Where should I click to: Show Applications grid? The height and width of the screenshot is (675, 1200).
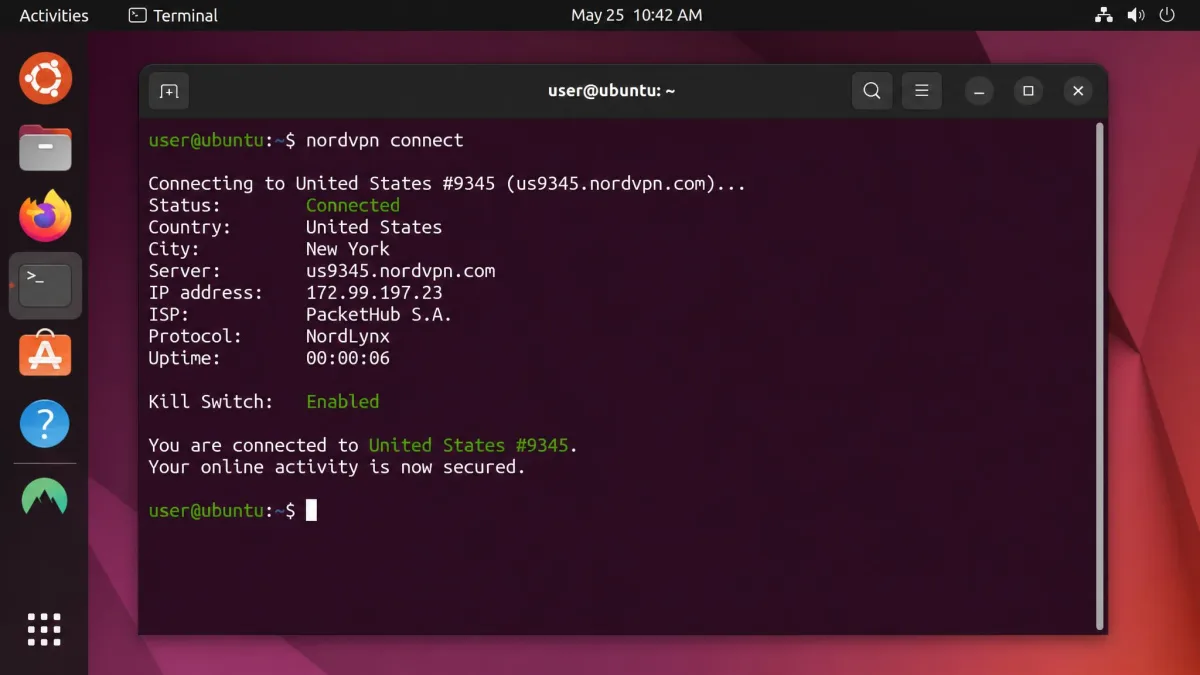click(x=44, y=630)
